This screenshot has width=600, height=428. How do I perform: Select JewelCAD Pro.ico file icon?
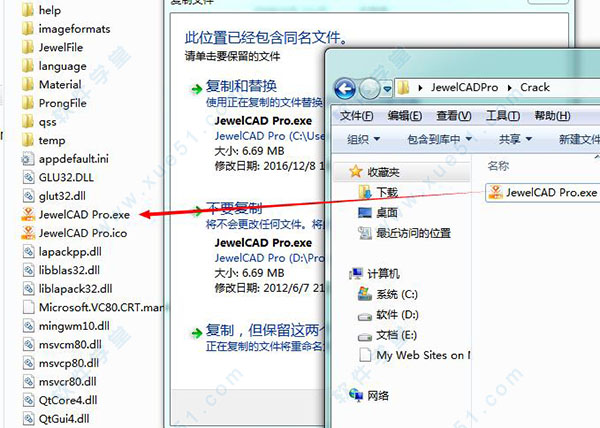(x=28, y=233)
